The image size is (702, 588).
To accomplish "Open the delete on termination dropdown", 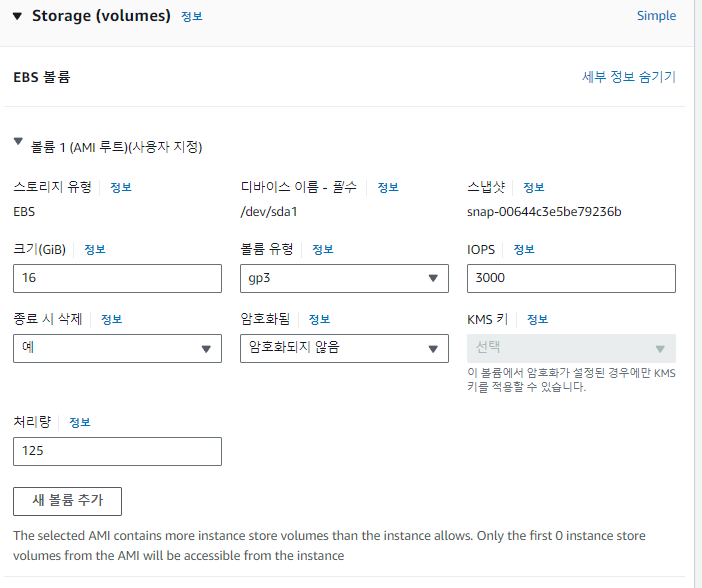I will 117,348.
